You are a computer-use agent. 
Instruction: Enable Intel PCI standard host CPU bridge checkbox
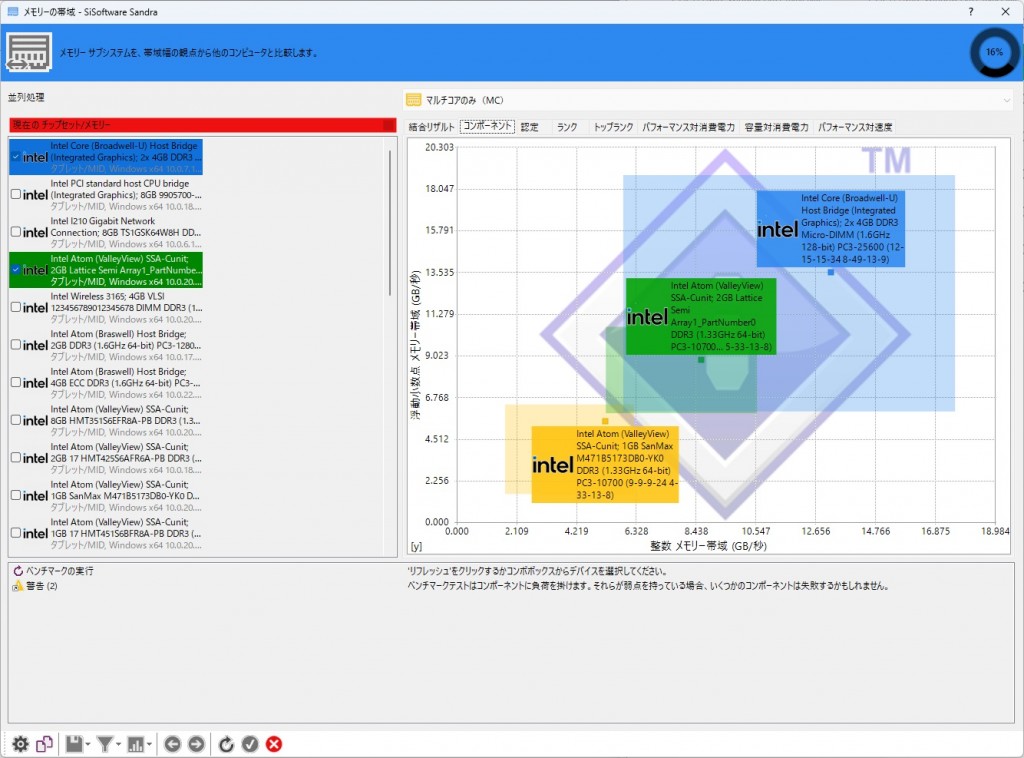[15, 195]
